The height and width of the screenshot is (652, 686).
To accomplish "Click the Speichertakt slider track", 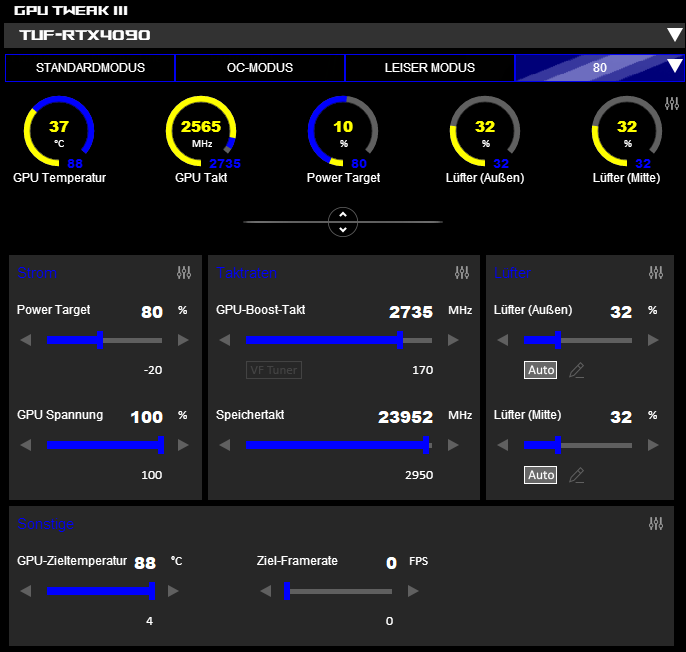I will point(339,445).
